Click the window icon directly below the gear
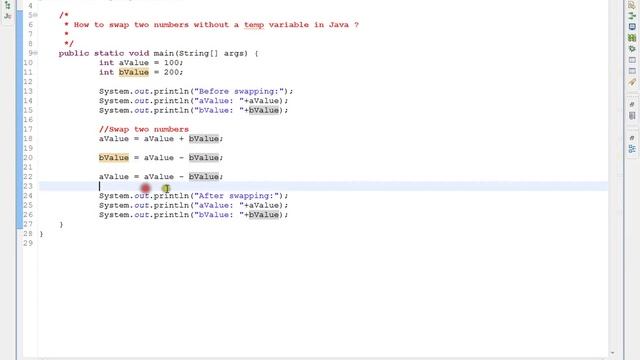This screenshot has height=360, width=640. (x=632, y=60)
